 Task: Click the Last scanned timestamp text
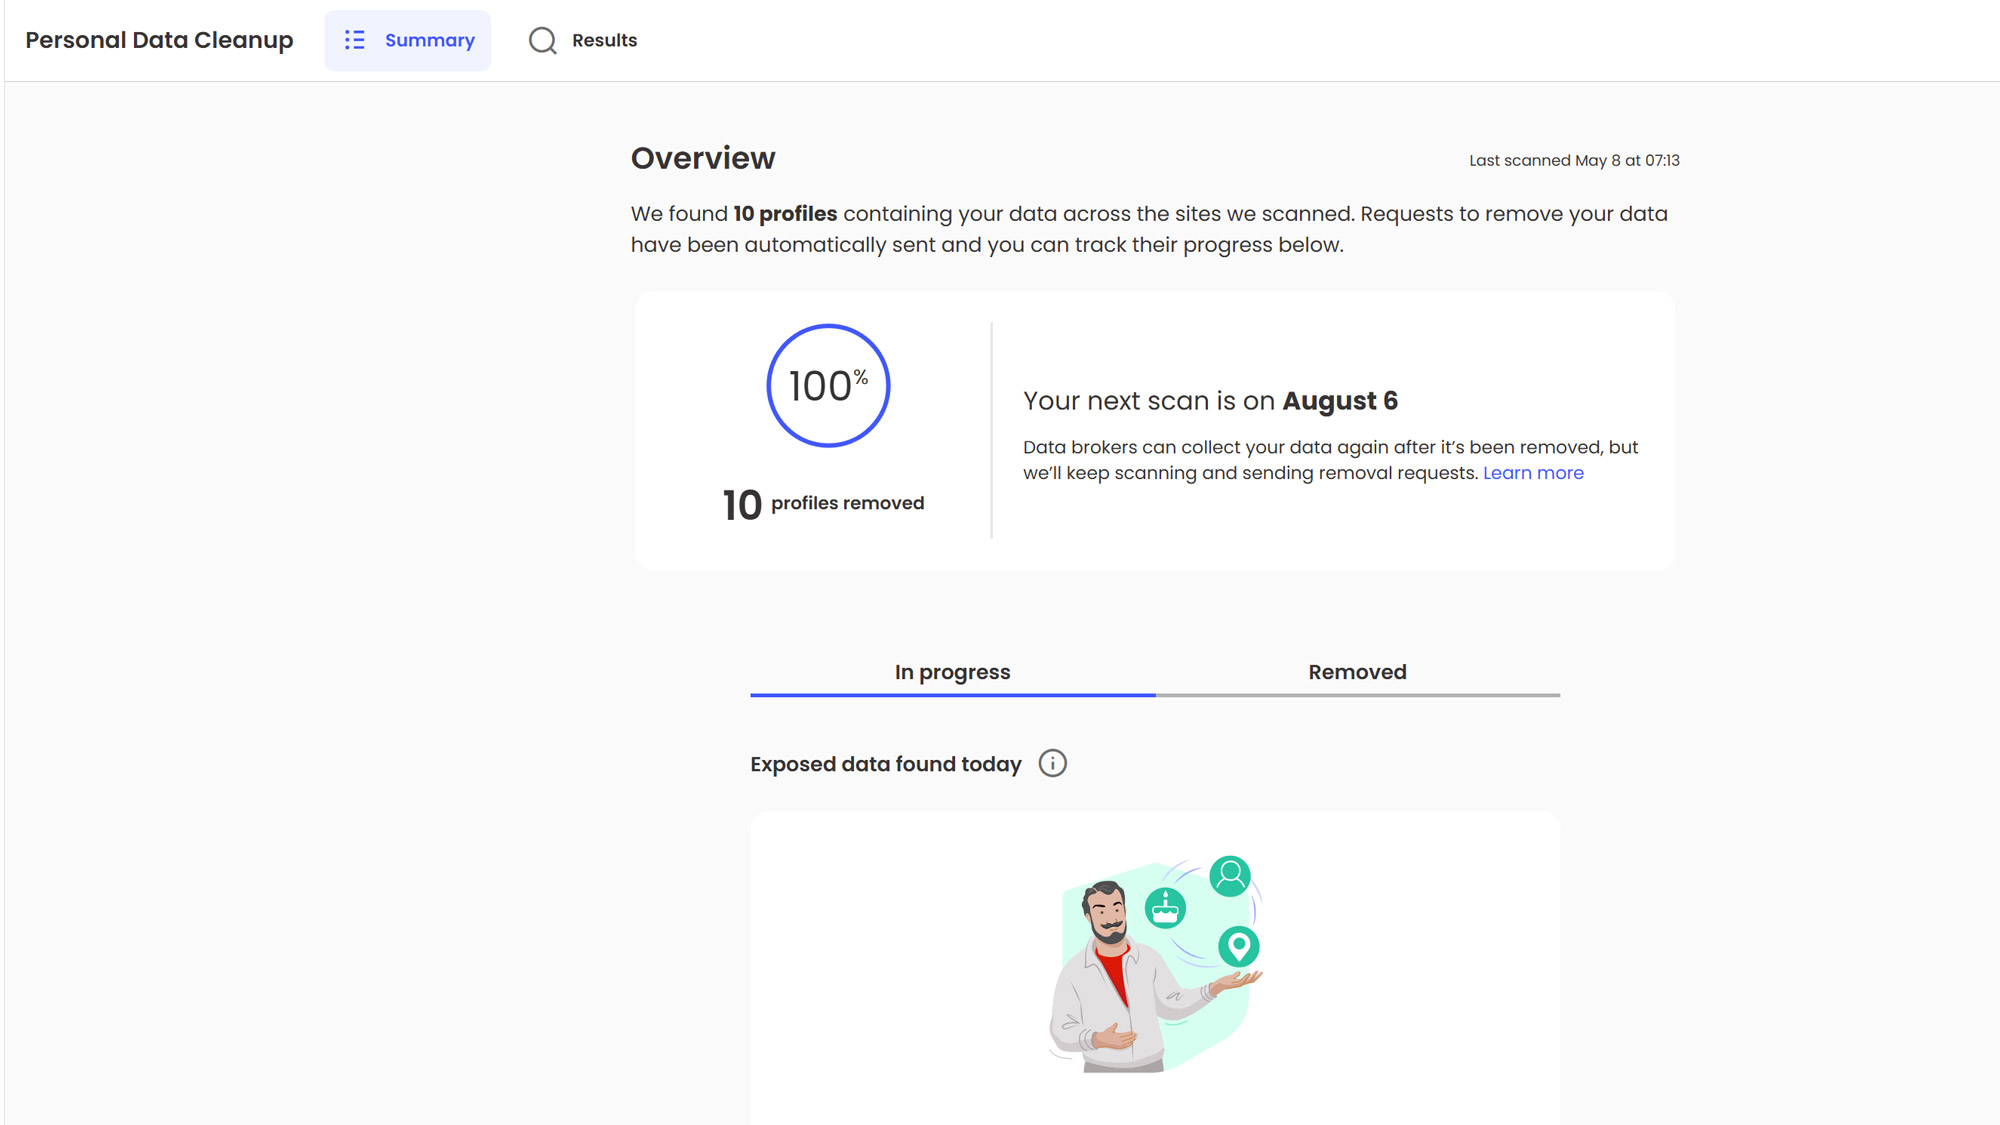(1574, 160)
